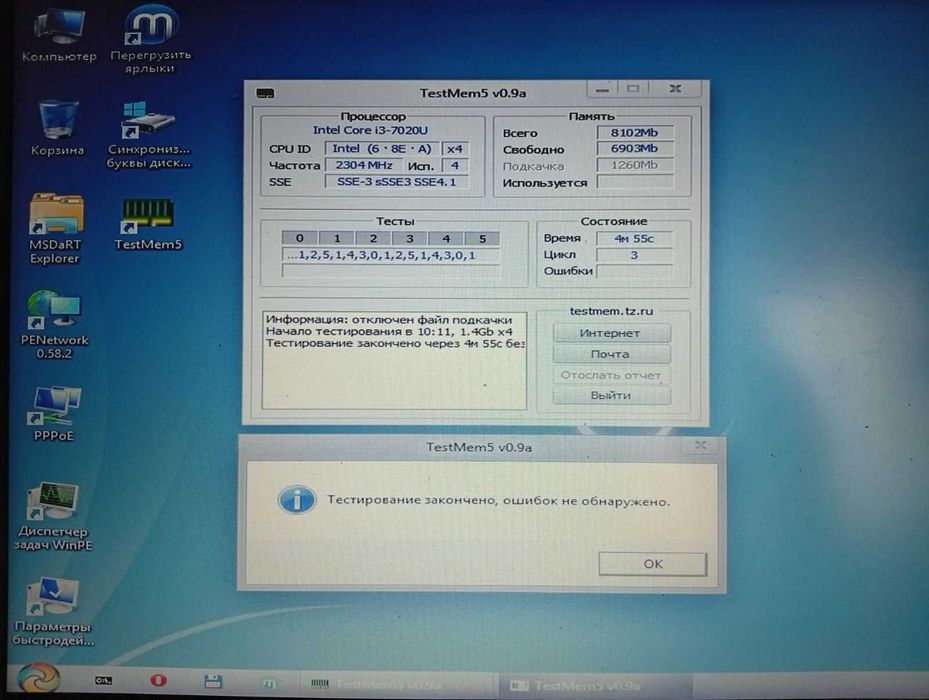929x700 pixels.
Task: Click the 2304 MHz frequency value
Action: pyautogui.click(x=364, y=165)
